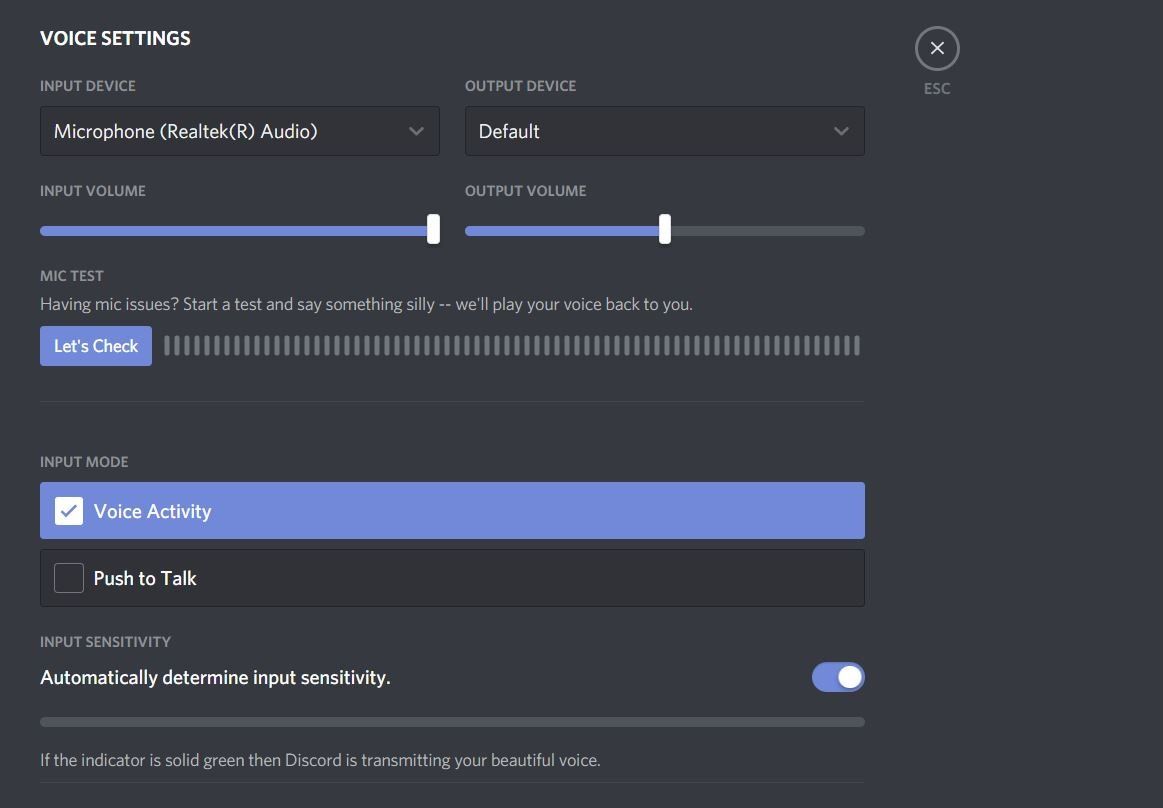
Task: Click the mic test level indicator bars
Action: click(510, 345)
